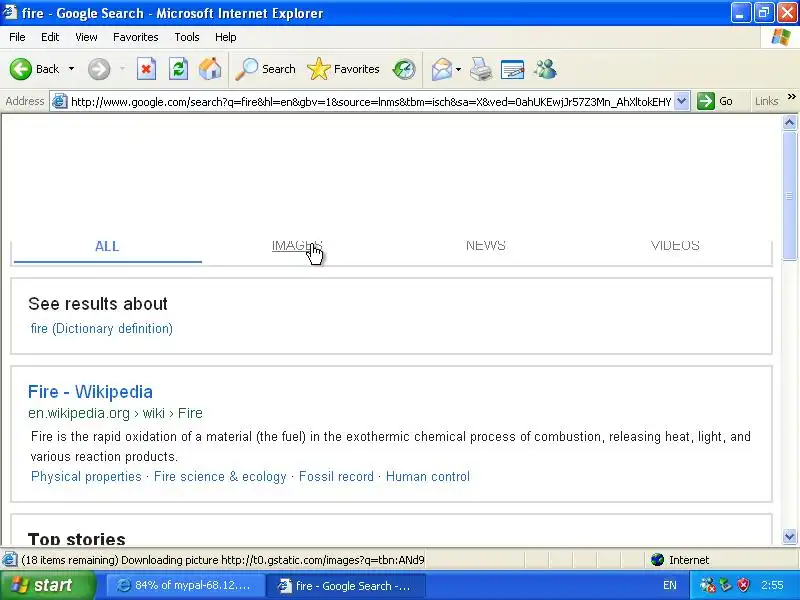
Task: Click the IE page icon in status bar
Action: tap(9, 560)
